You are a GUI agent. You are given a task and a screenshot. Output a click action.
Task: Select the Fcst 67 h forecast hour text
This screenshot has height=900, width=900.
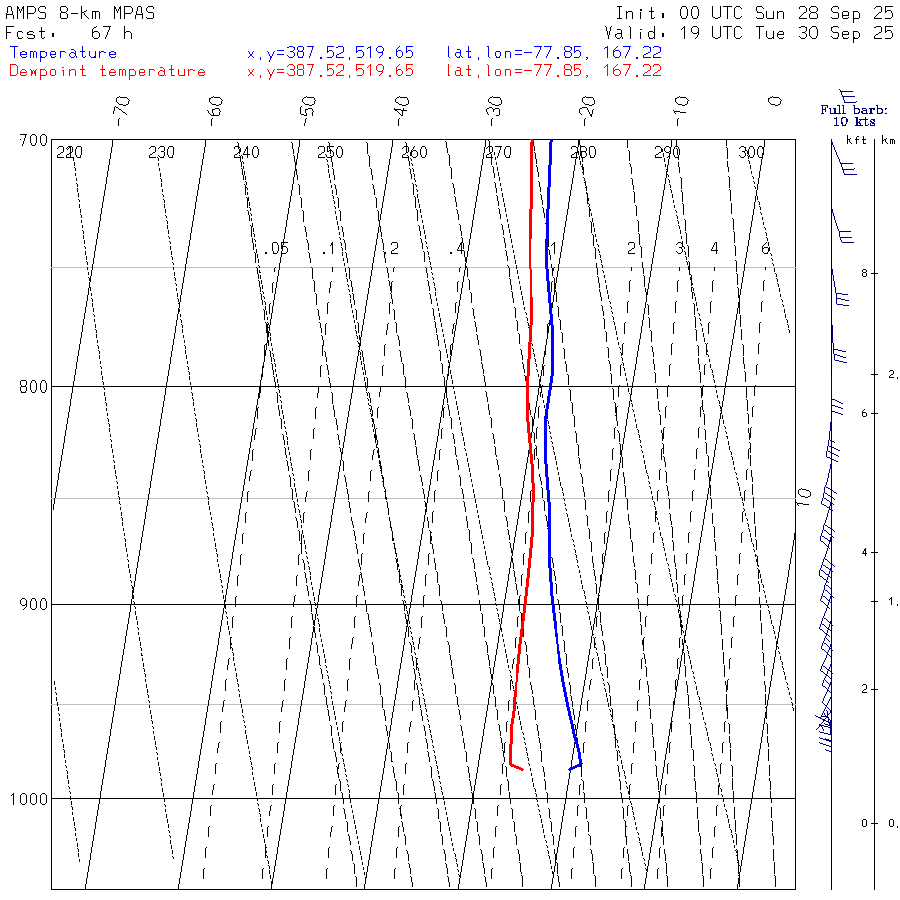[x=69, y=33]
